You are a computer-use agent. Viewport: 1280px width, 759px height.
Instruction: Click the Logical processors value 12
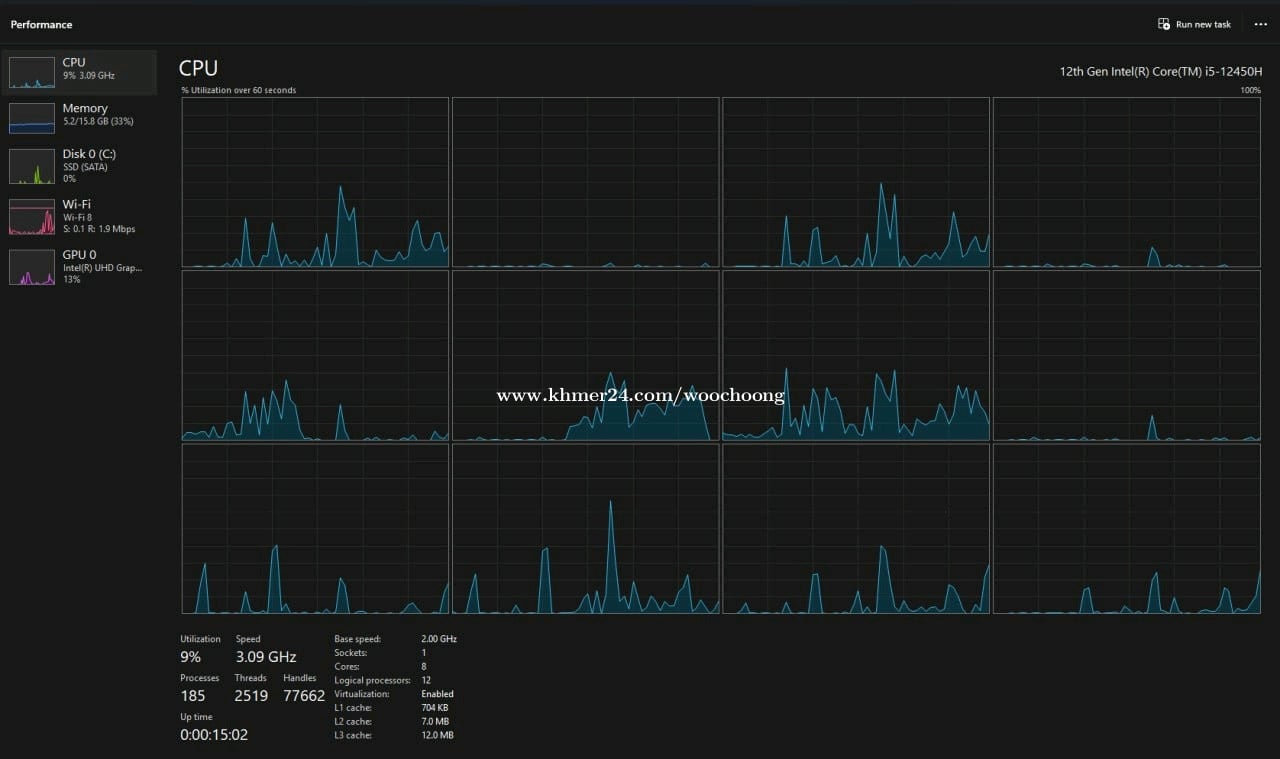(426, 680)
